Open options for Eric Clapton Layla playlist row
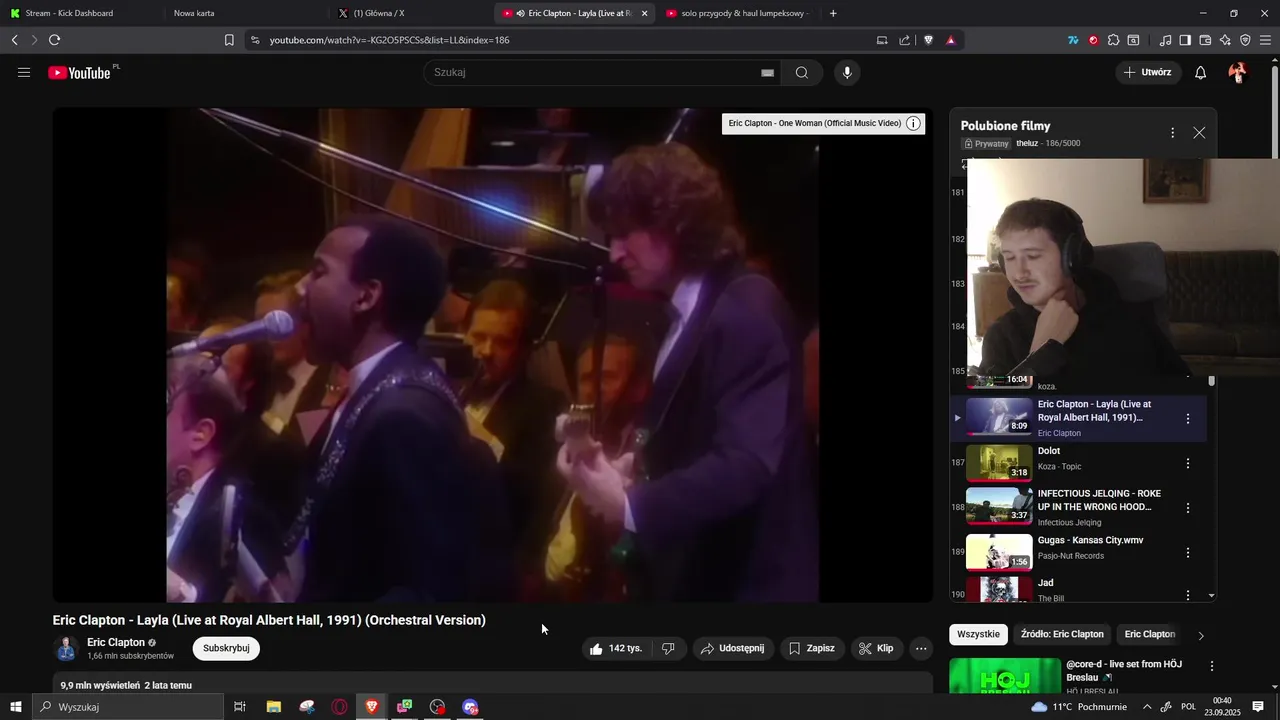 (x=1188, y=418)
